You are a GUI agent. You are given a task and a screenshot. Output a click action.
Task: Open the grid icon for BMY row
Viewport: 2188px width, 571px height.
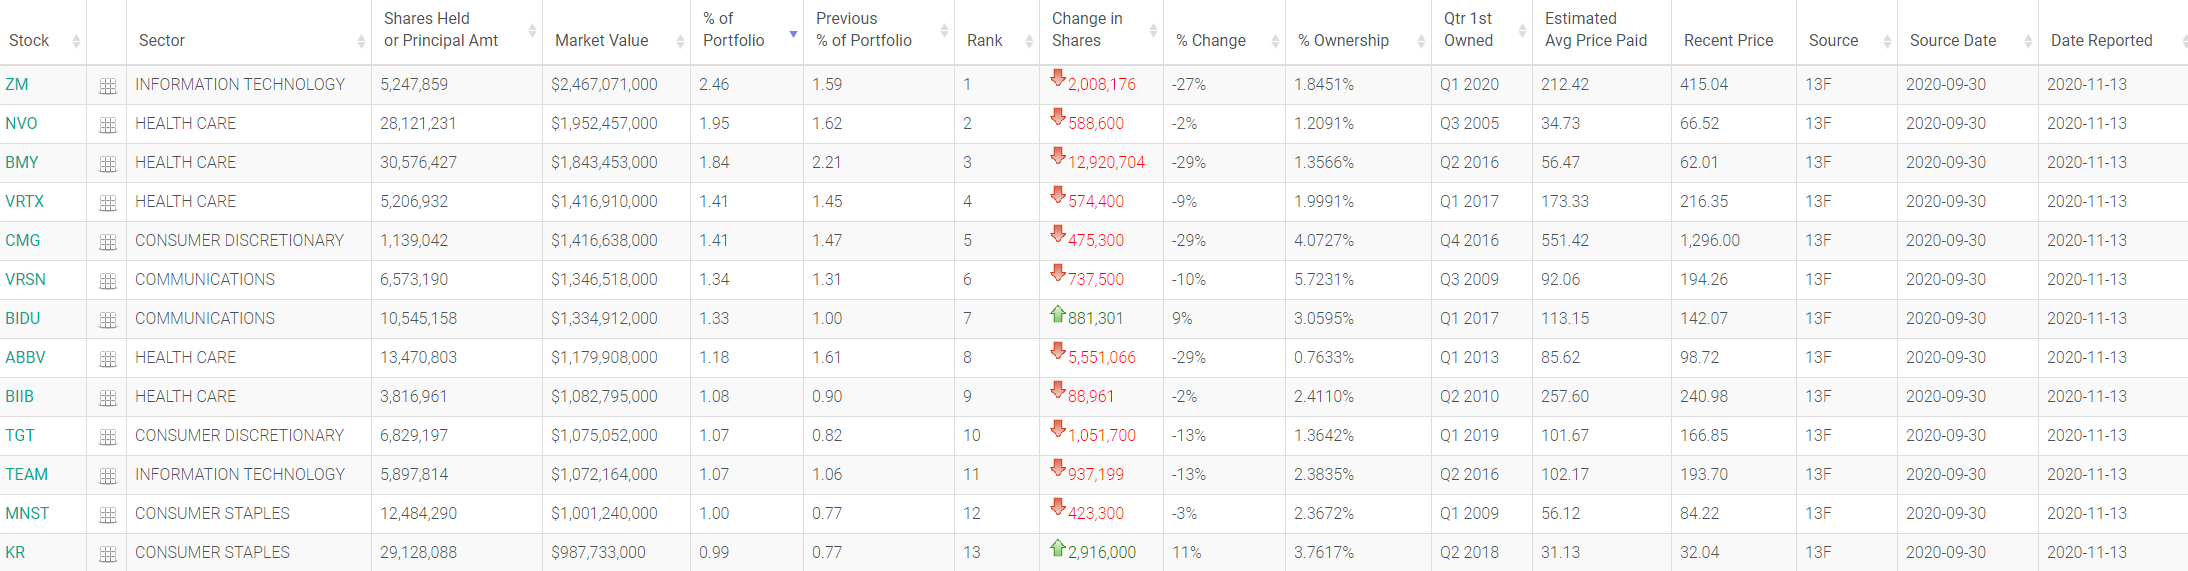[x=108, y=164]
